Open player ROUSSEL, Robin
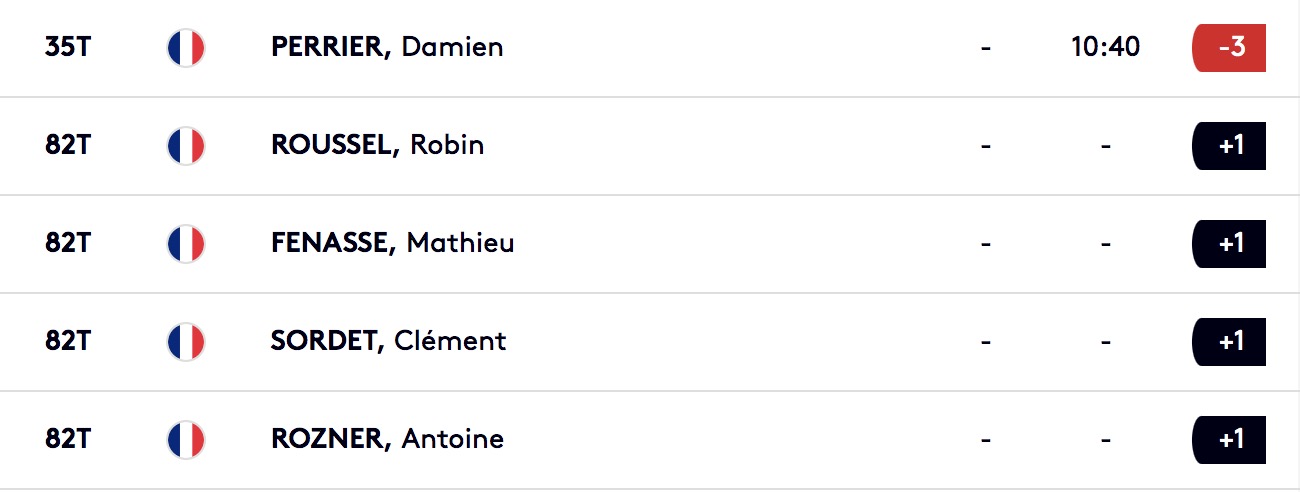 click(377, 145)
